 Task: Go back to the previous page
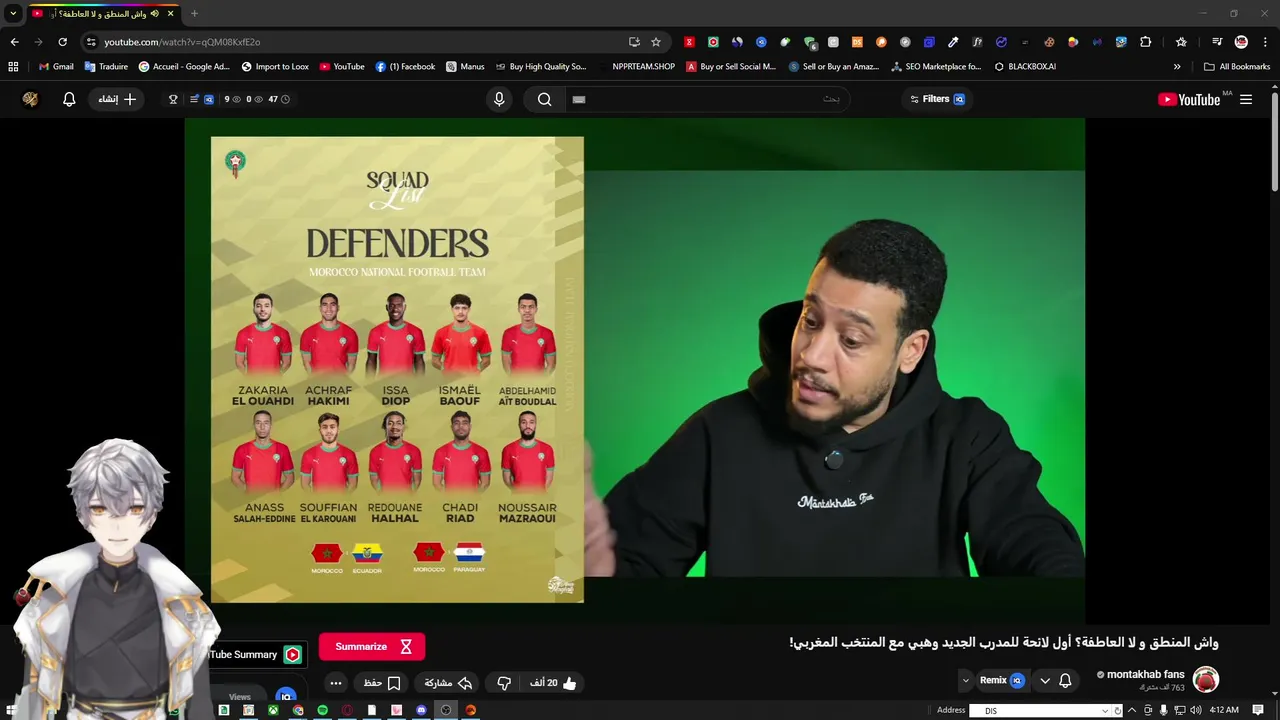tap(14, 42)
